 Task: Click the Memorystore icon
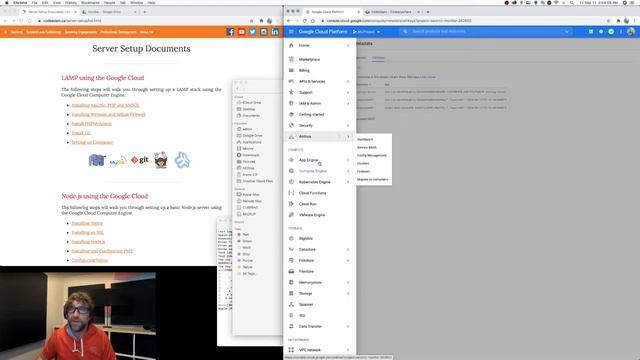tap(291, 282)
